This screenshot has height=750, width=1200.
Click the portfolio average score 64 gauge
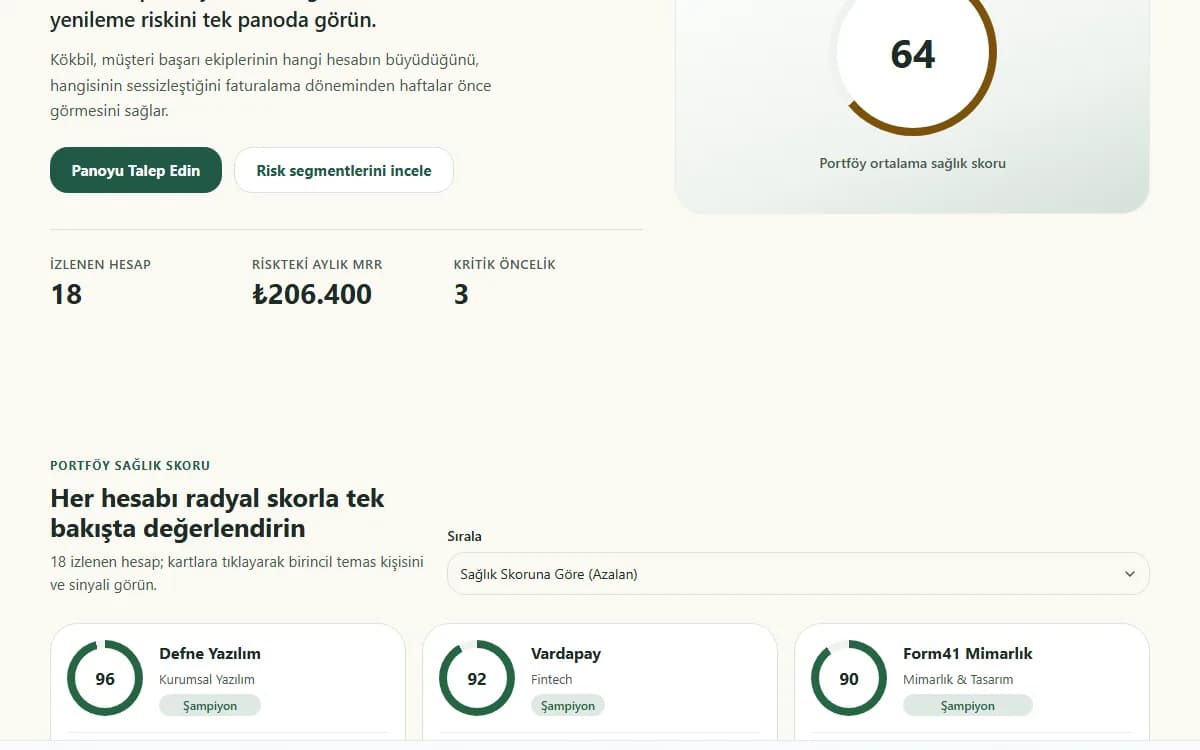912,54
